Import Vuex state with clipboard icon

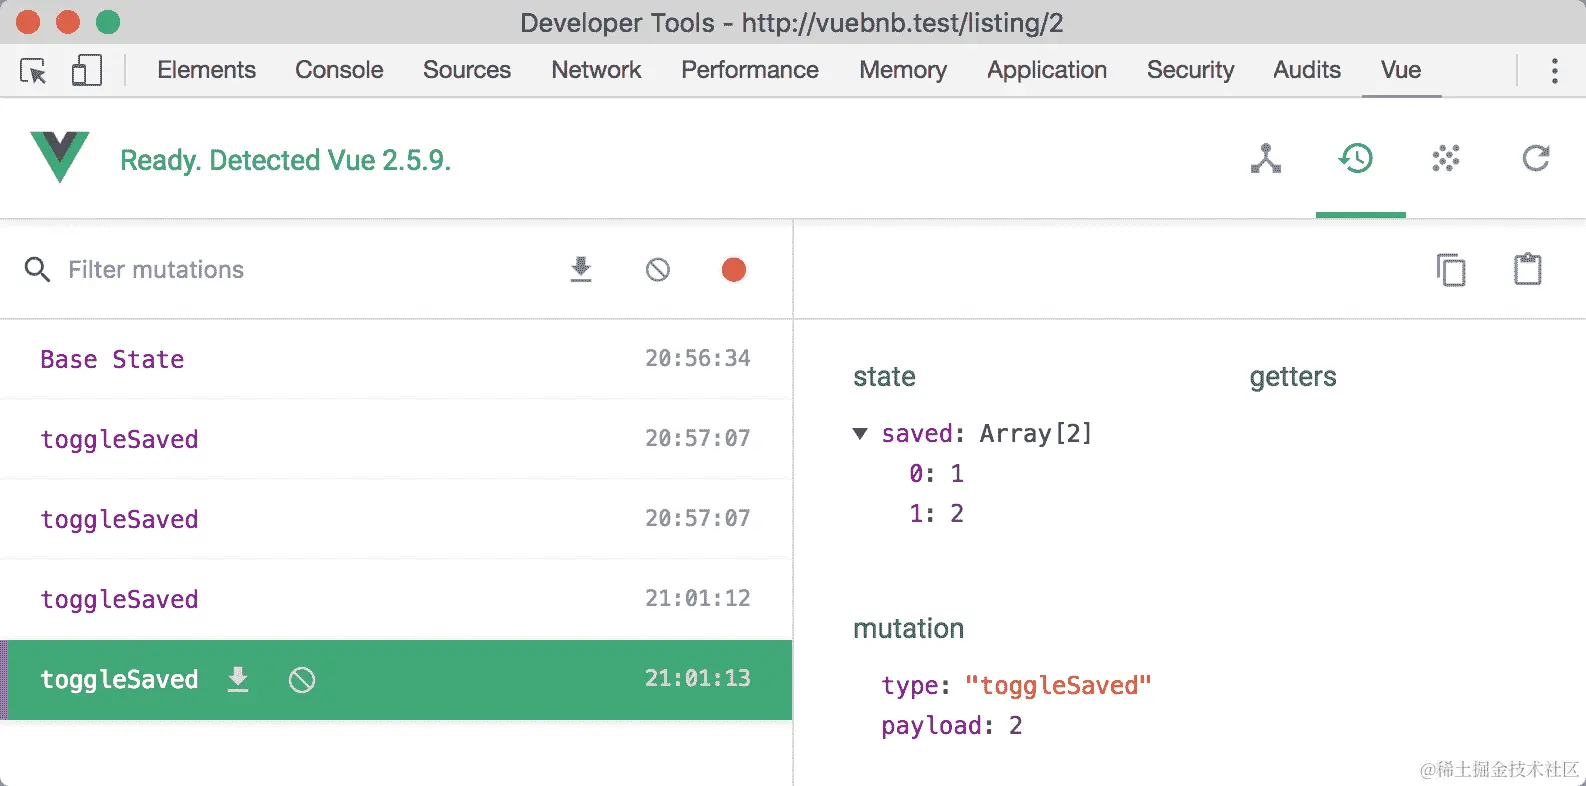coord(1527,270)
